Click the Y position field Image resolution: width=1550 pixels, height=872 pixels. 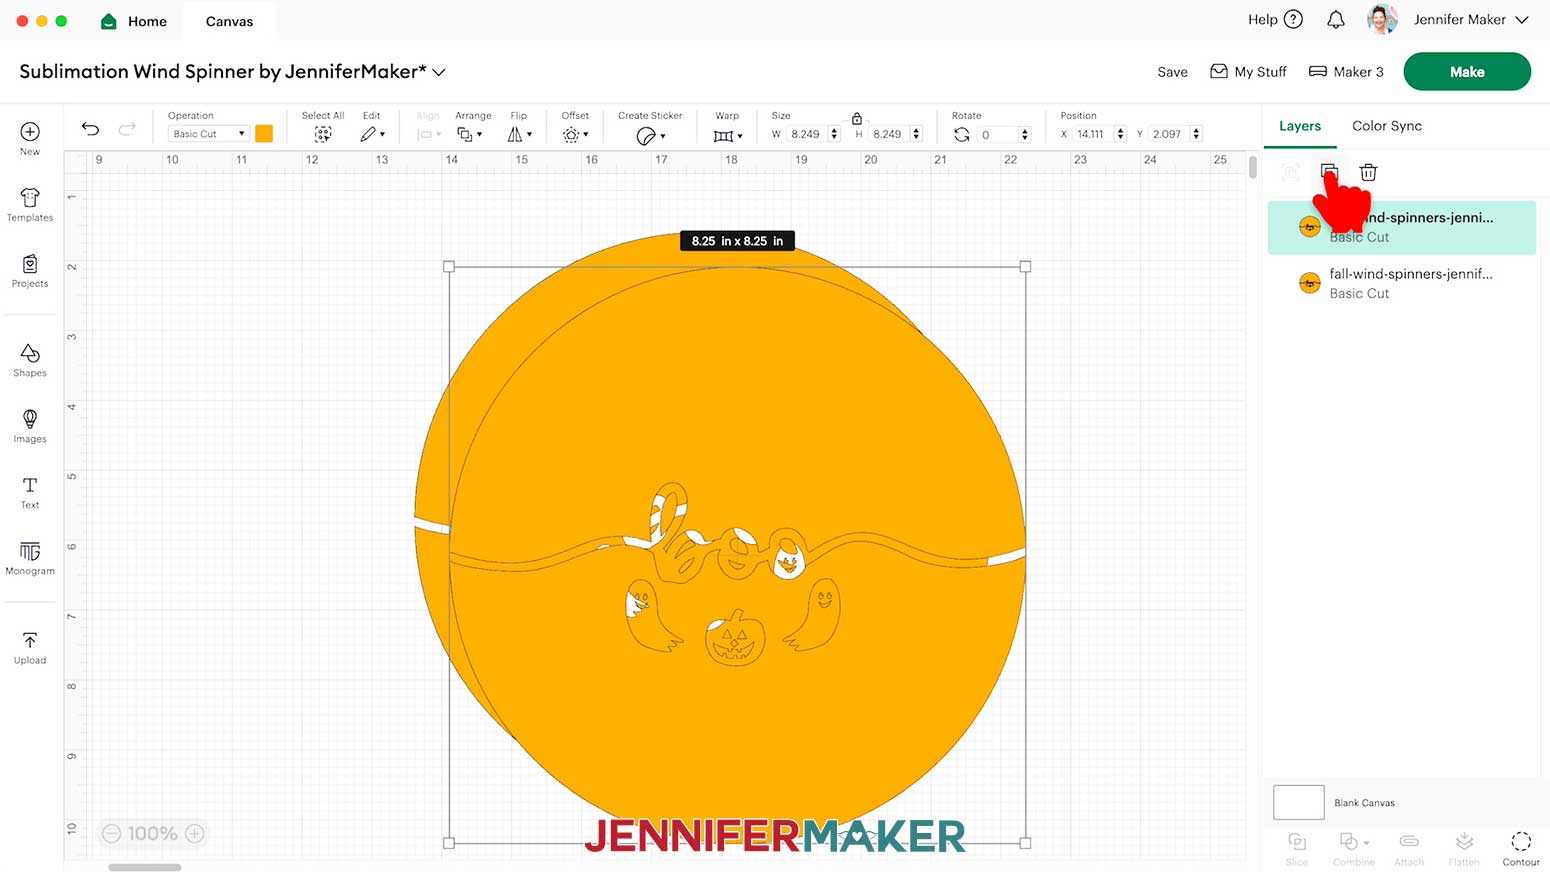[x=1168, y=134]
